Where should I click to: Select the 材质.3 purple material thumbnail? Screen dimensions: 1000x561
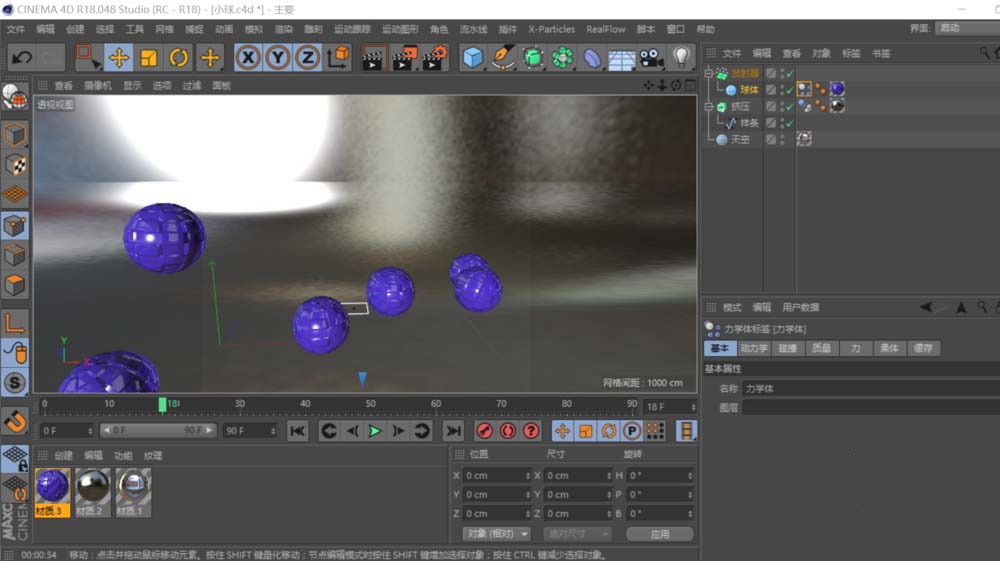[x=52, y=492]
